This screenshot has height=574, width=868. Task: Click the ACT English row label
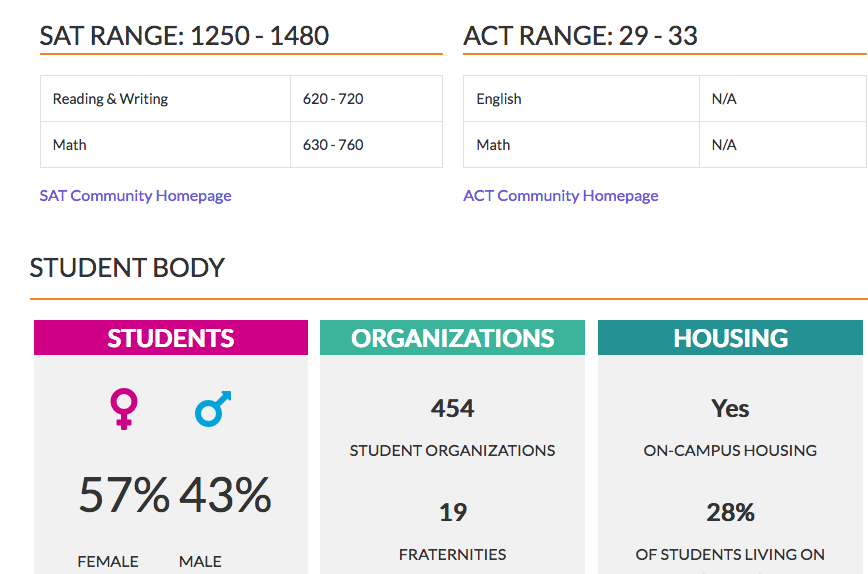coord(499,99)
